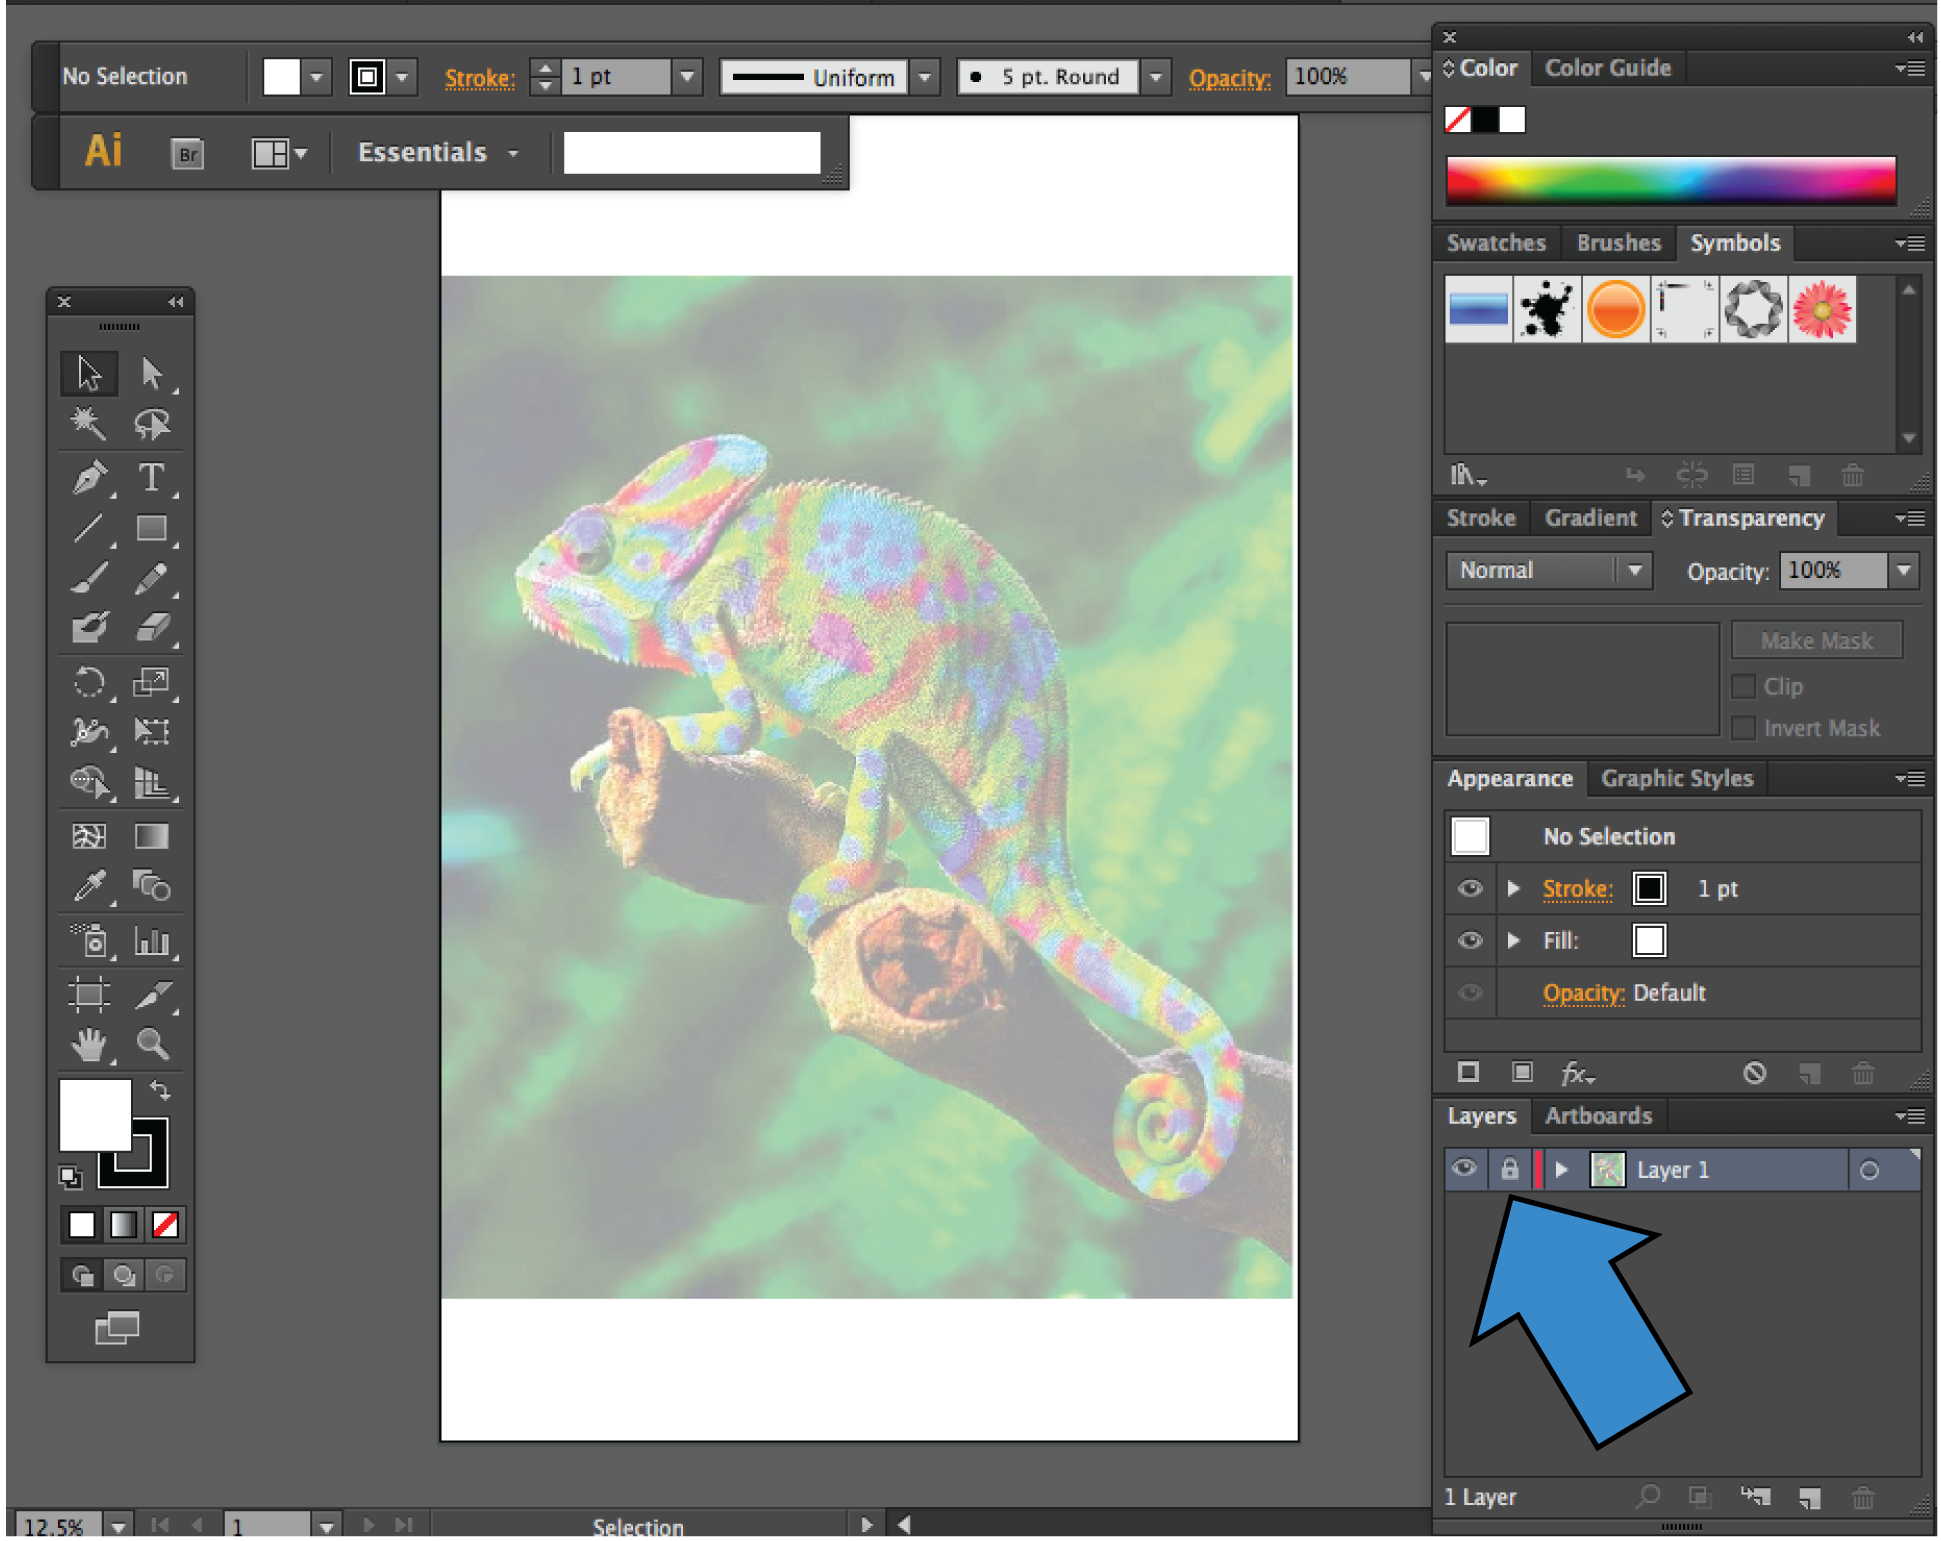Open the Normal blending mode dropdown
The height and width of the screenshot is (1541, 1941).
tap(1547, 570)
